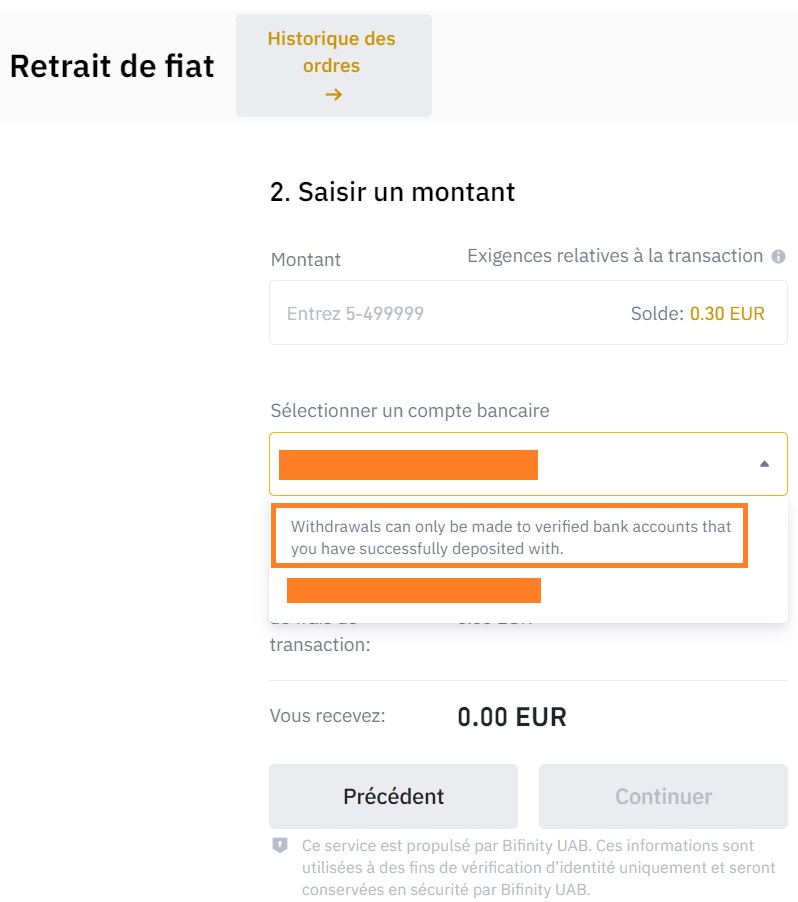Click the shield icon next to Bifinity disclaimer
The width and height of the screenshot is (798, 902).
pyautogui.click(x=277, y=845)
